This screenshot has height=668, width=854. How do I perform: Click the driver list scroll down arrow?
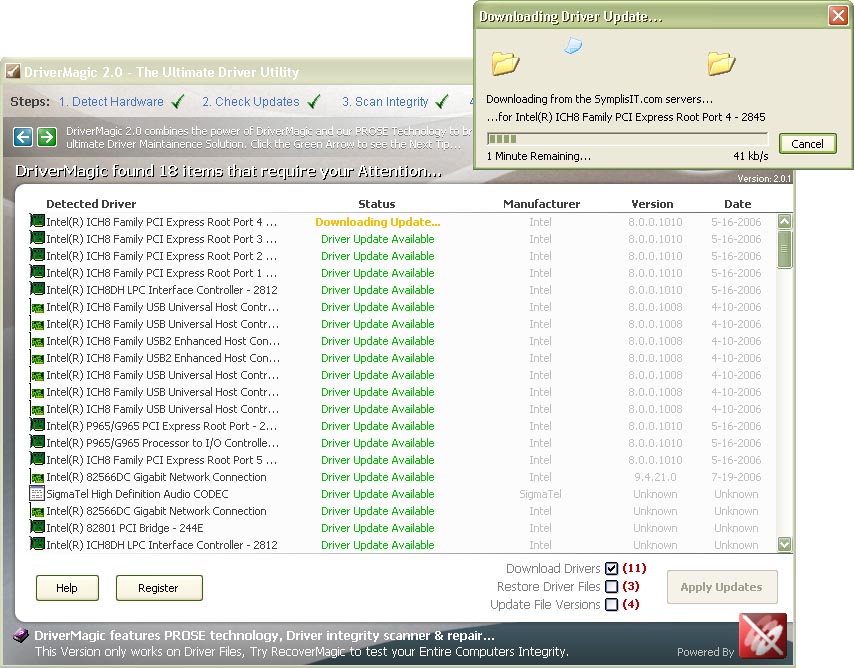[784, 544]
